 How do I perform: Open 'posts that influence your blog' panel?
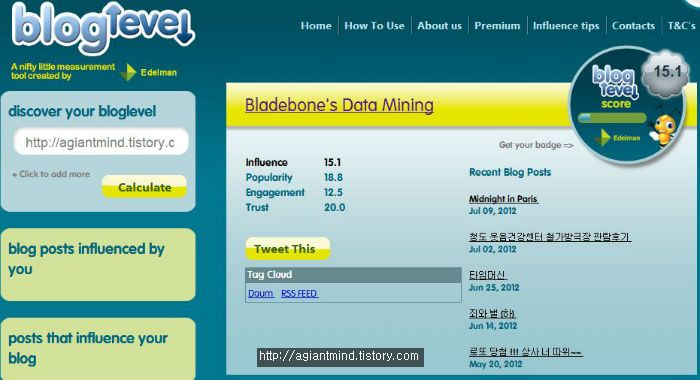pos(98,349)
